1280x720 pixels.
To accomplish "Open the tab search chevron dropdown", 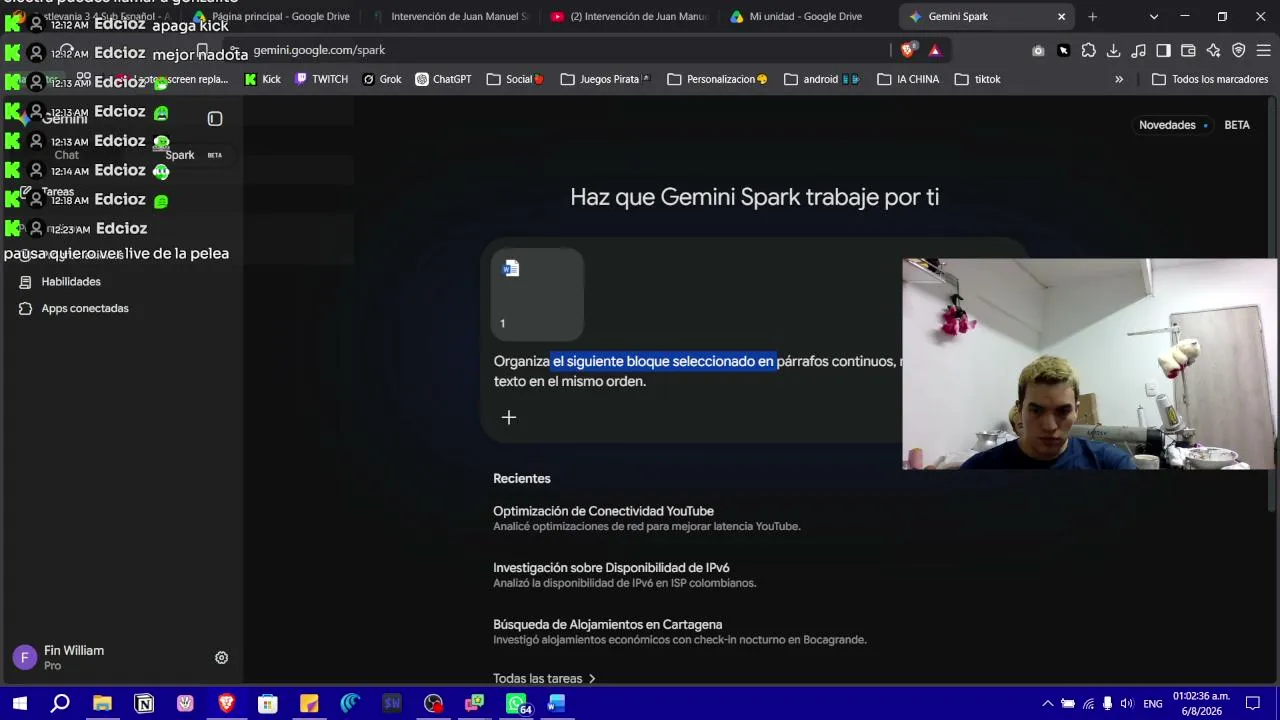I will pos(1154,17).
